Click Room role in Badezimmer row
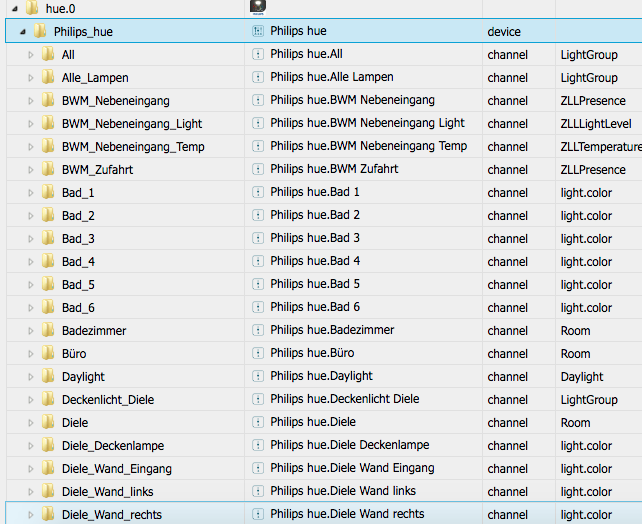Viewport: 642px width, 524px height. pyautogui.click(x=575, y=331)
